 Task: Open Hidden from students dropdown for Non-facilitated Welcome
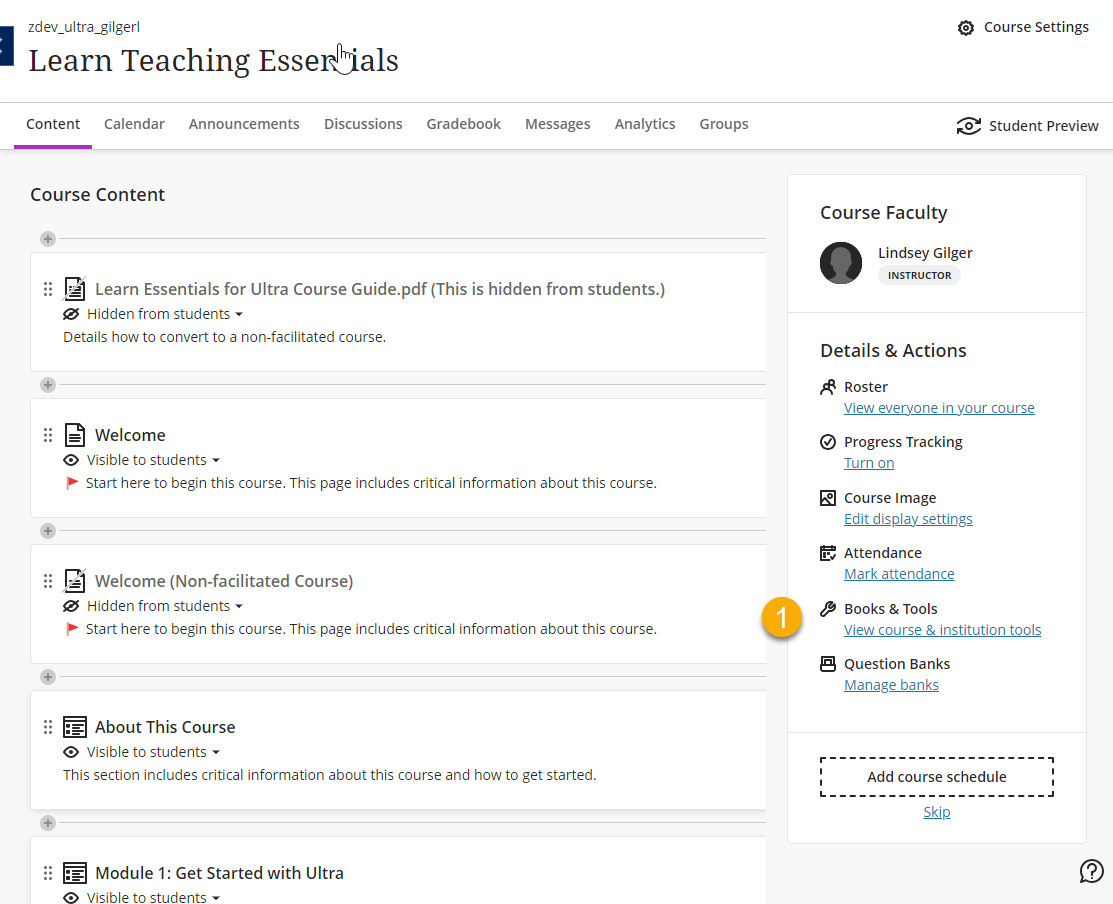(165, 606)
